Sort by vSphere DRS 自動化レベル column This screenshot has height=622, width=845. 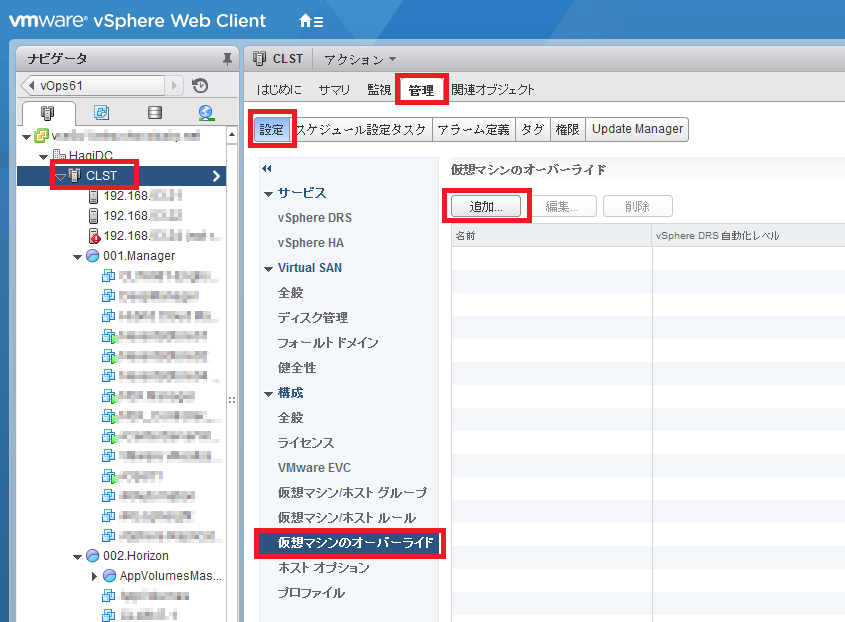(749, 236)
